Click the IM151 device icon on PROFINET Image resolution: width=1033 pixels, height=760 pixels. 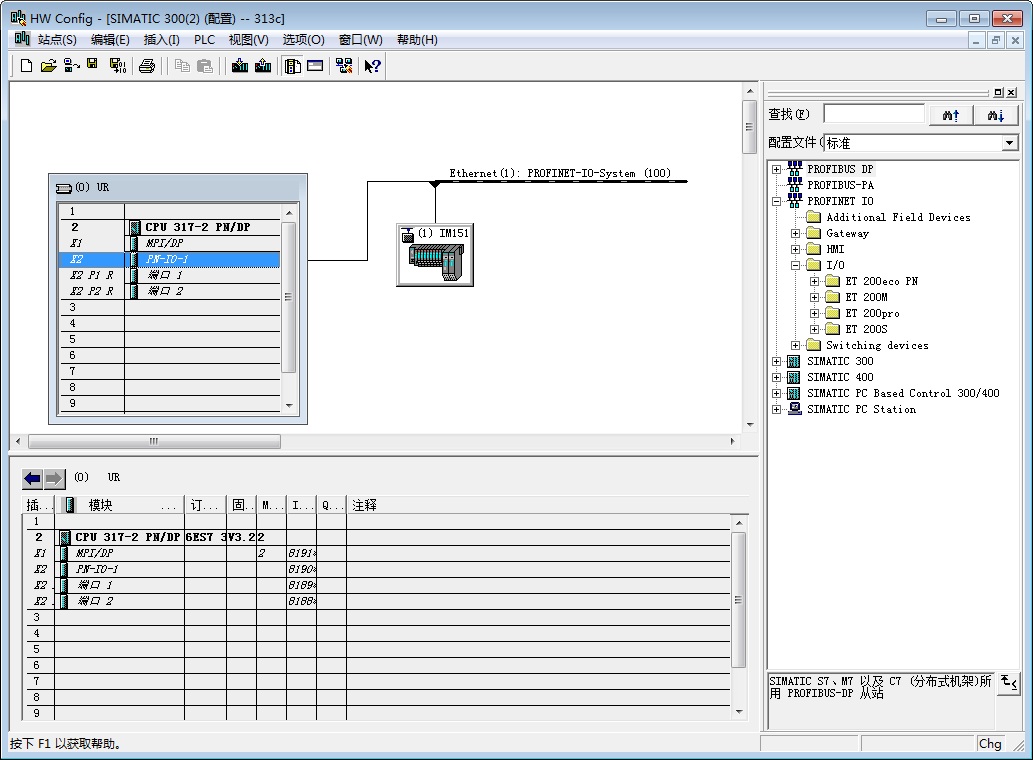pos(434,260)
